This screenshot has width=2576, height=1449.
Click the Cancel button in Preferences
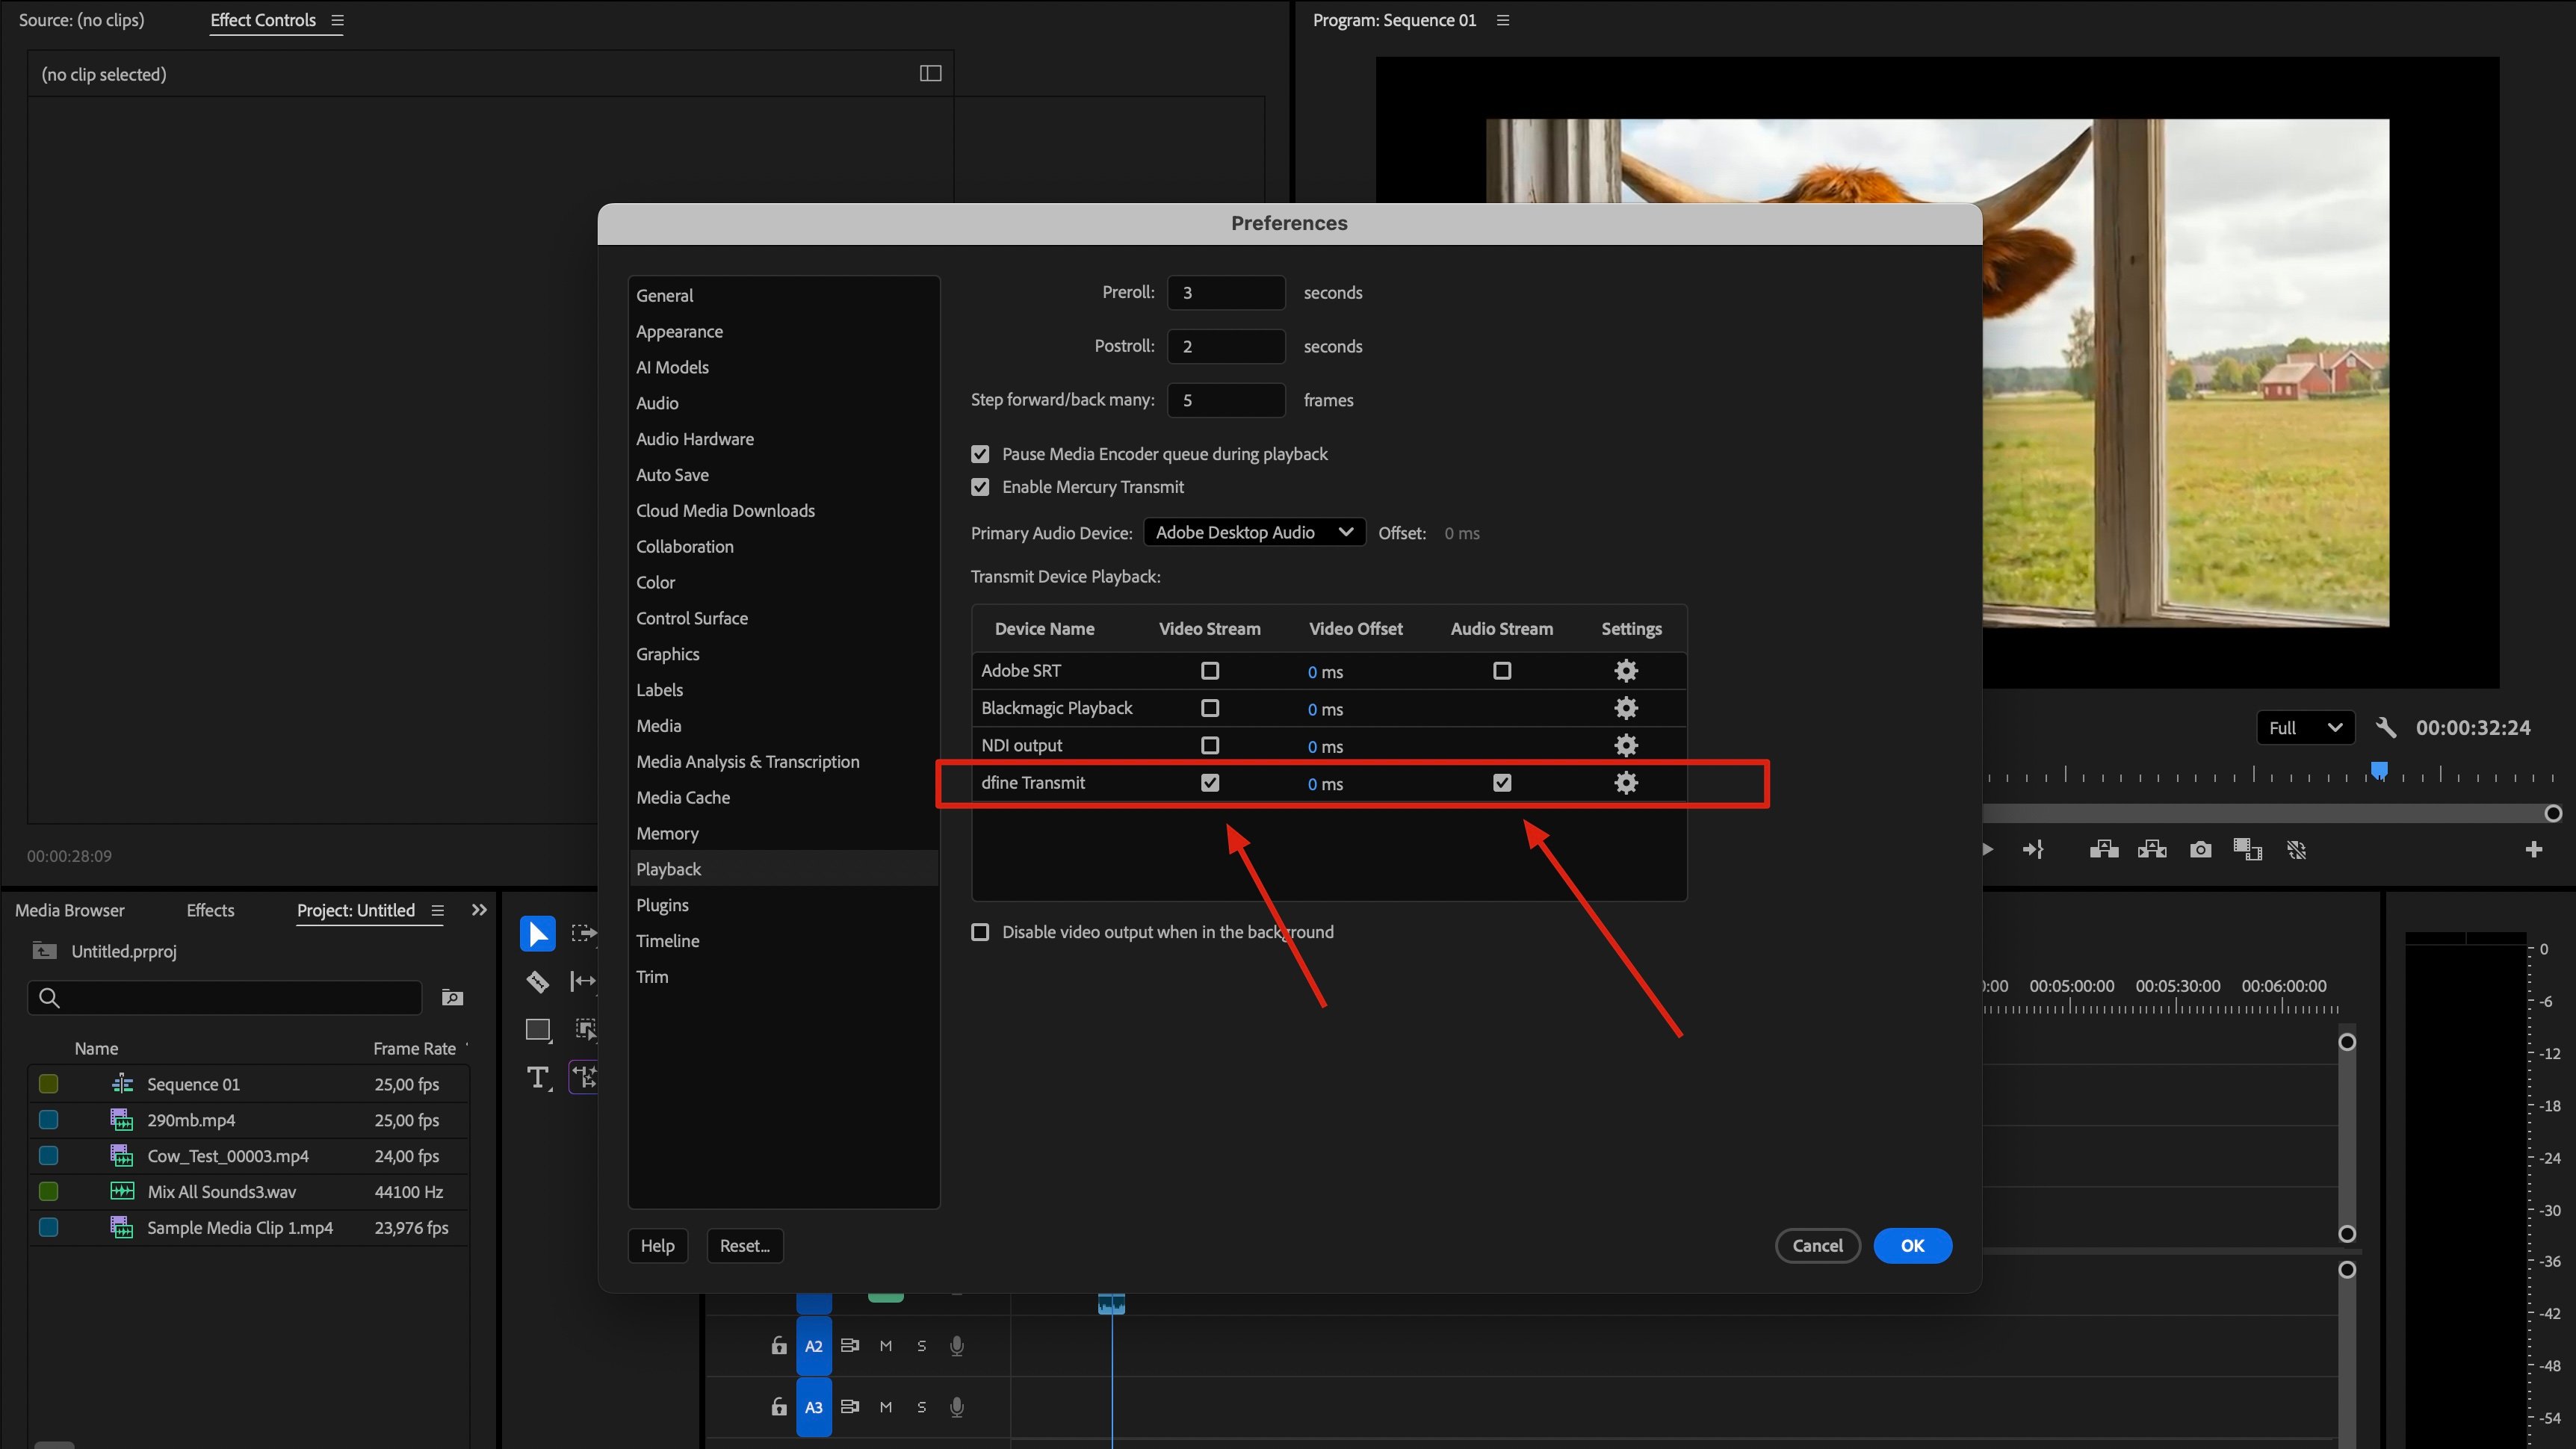pos(1817,1246)
